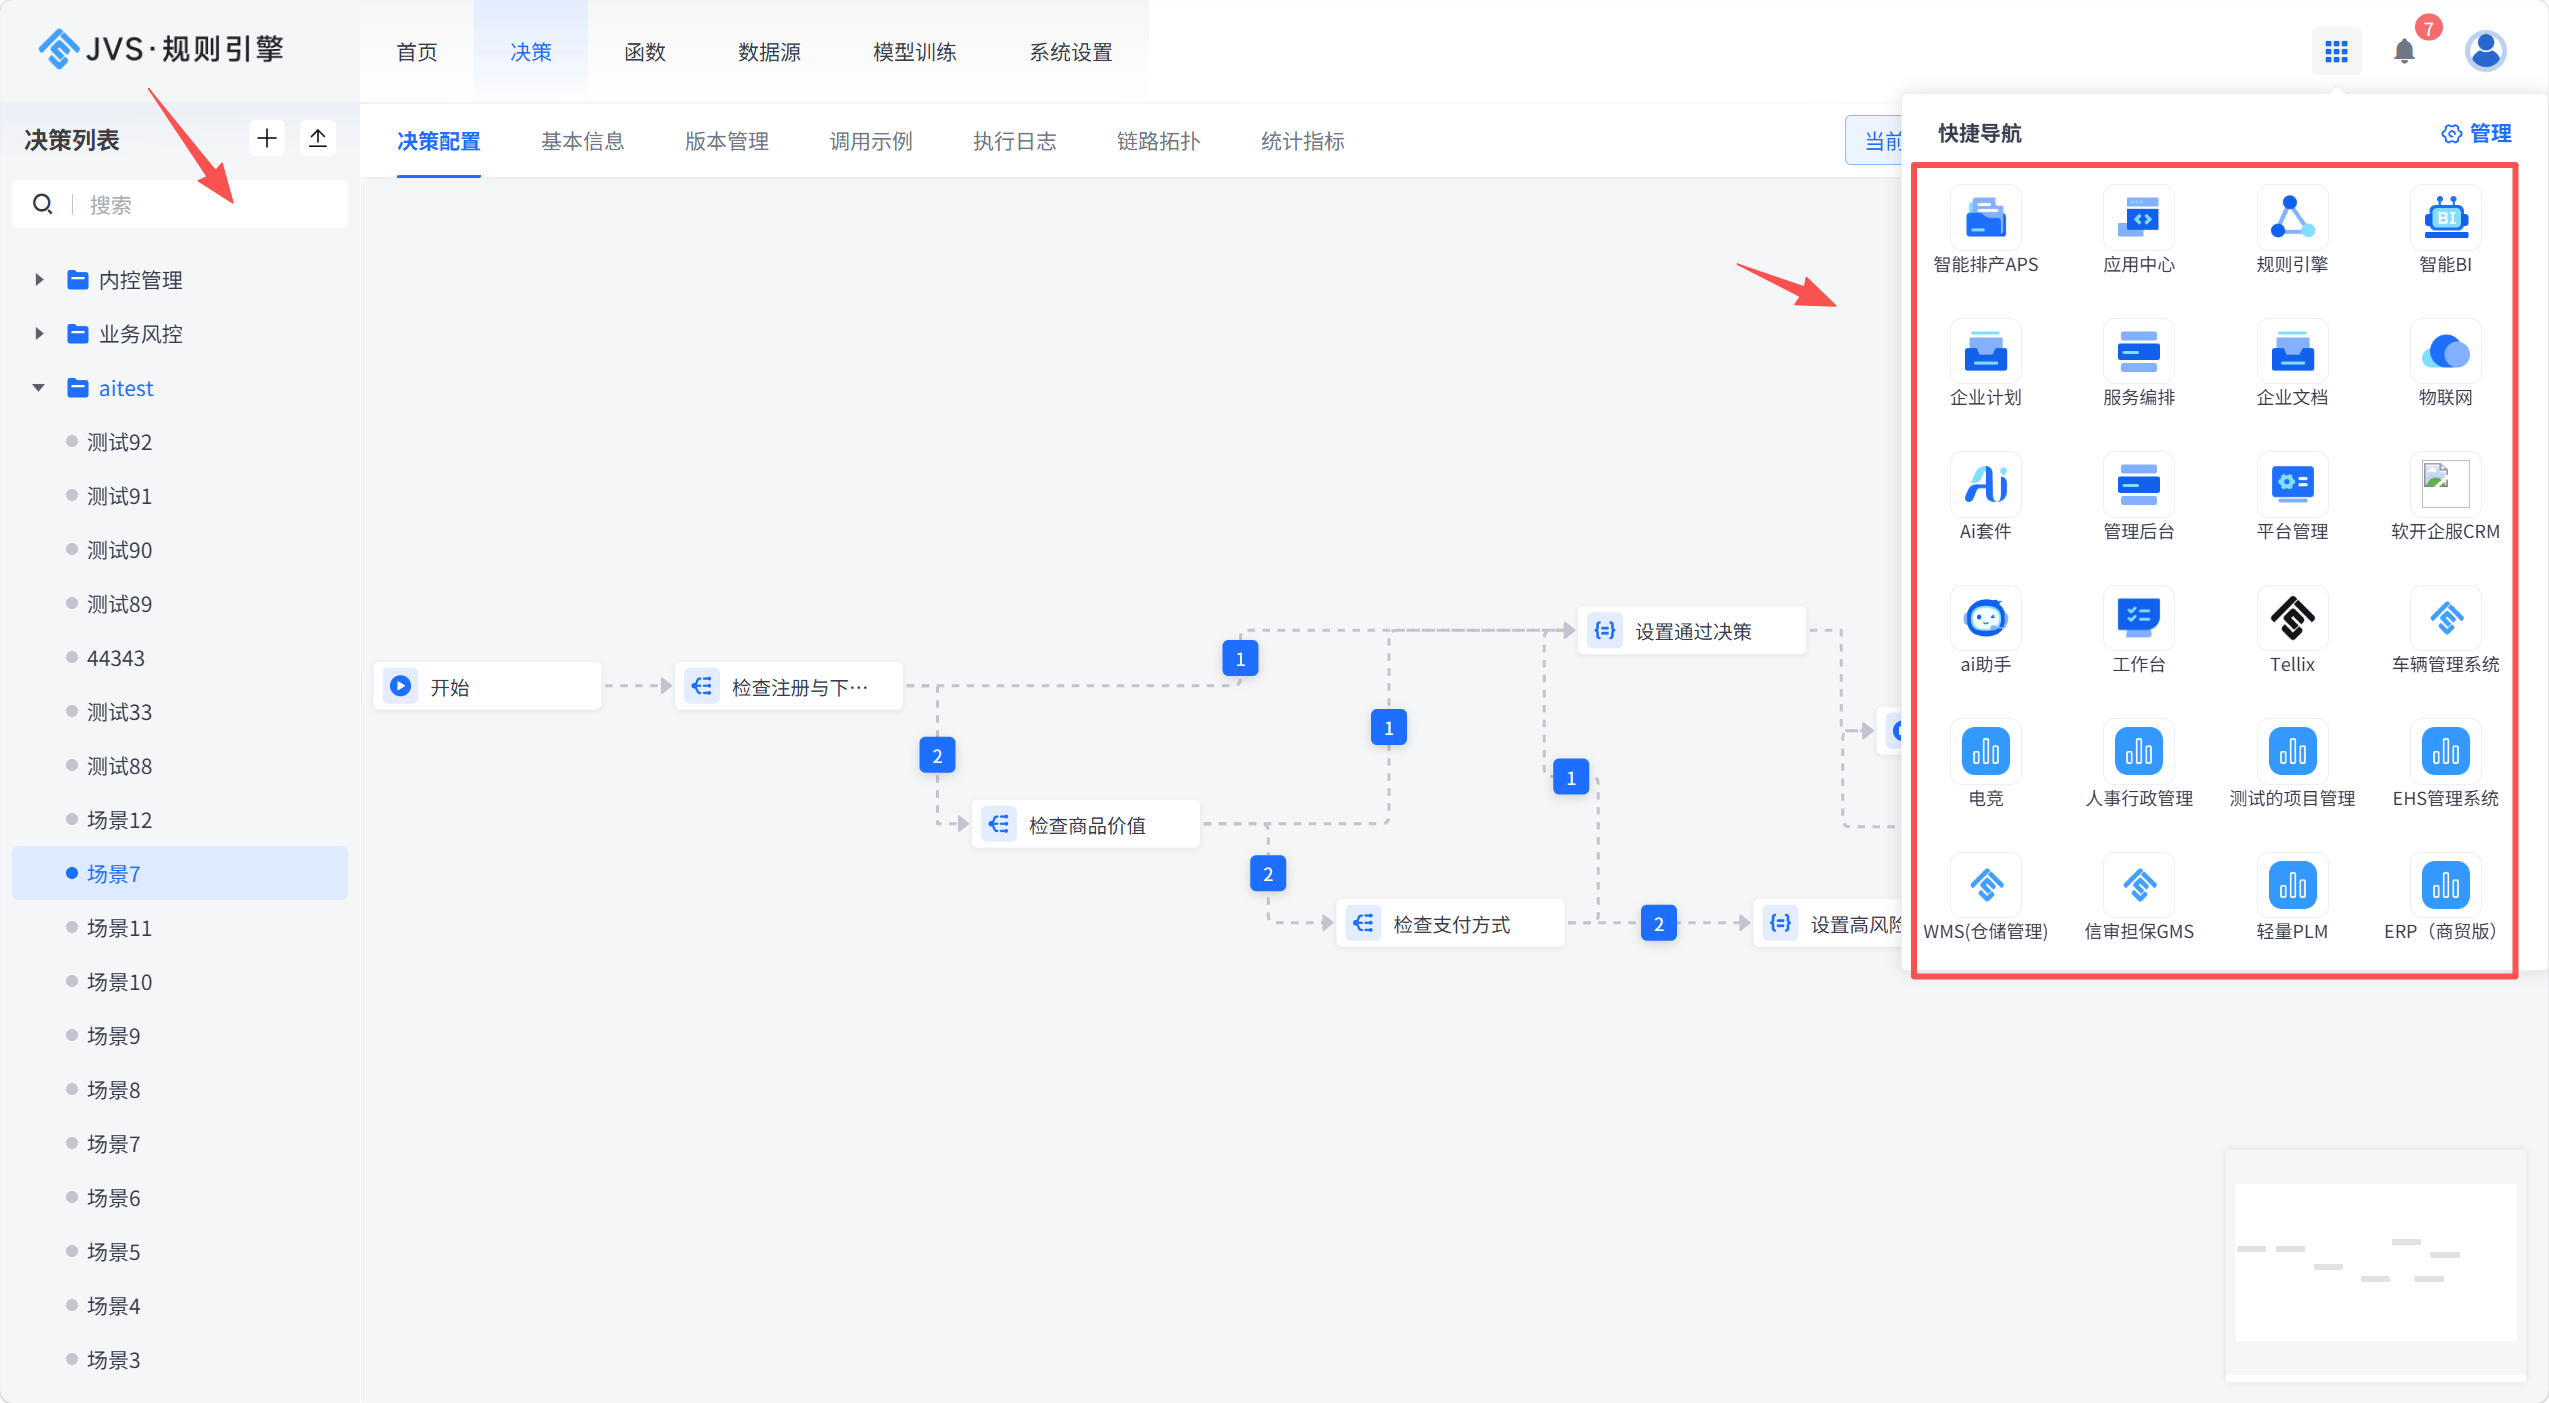The image size is (2549, 1403).
Task: Go to the 数据源 menu
Action: point(769,52)
